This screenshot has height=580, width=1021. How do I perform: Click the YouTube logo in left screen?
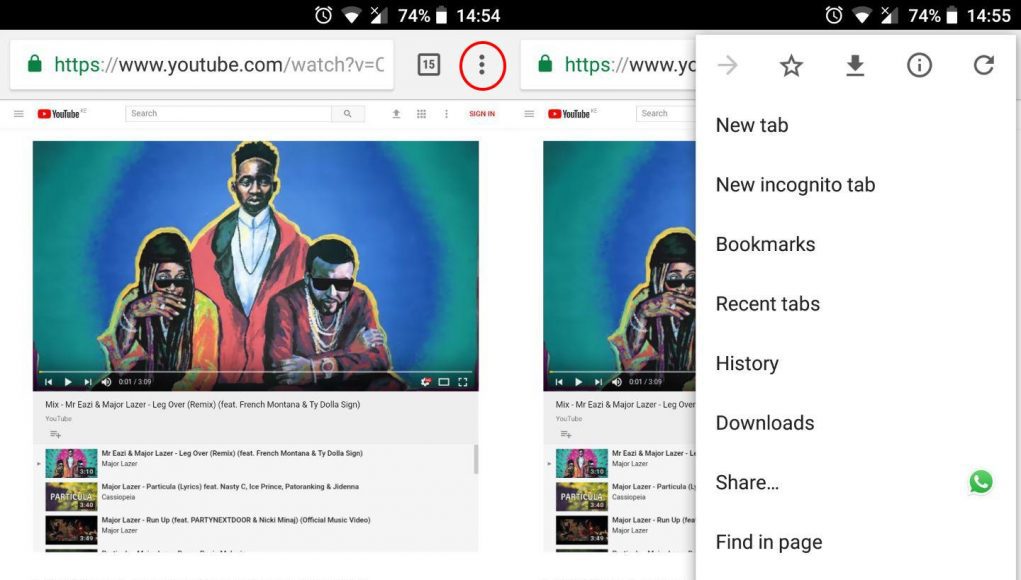pyautogui.click(x=59, y=114)
